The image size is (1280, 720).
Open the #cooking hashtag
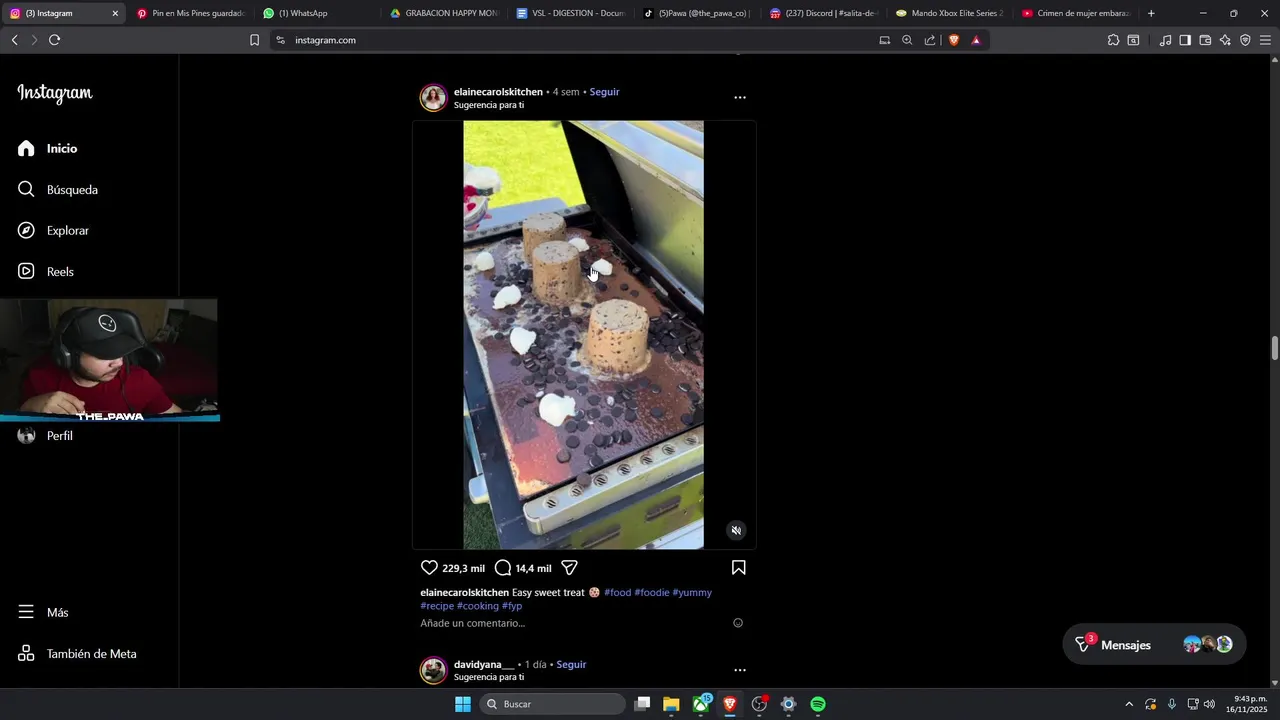477,606
